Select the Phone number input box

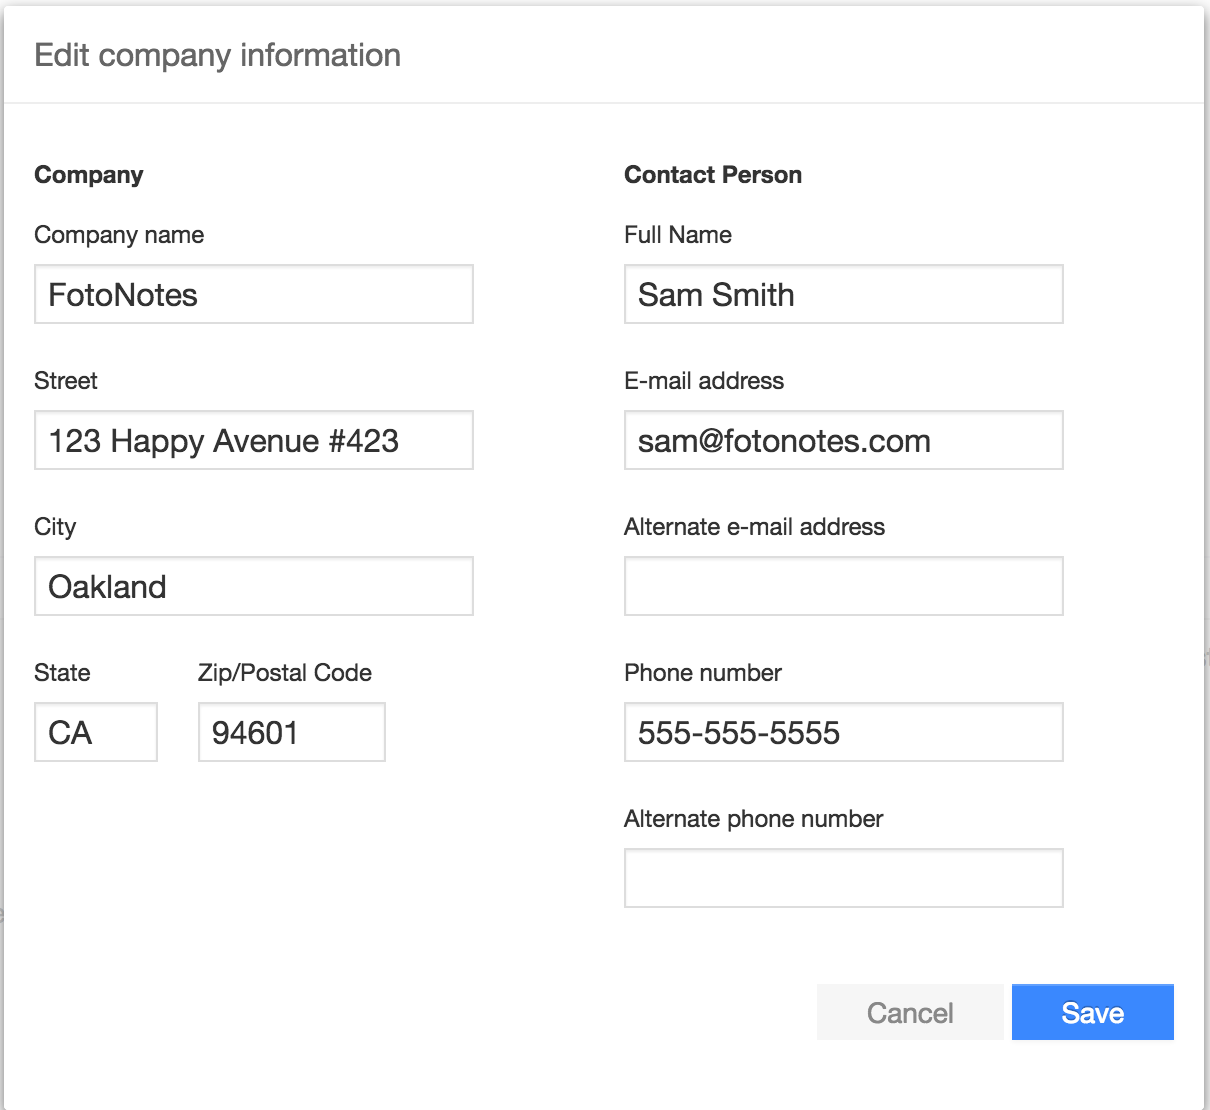pyautogui.click(x=843, y=732)
